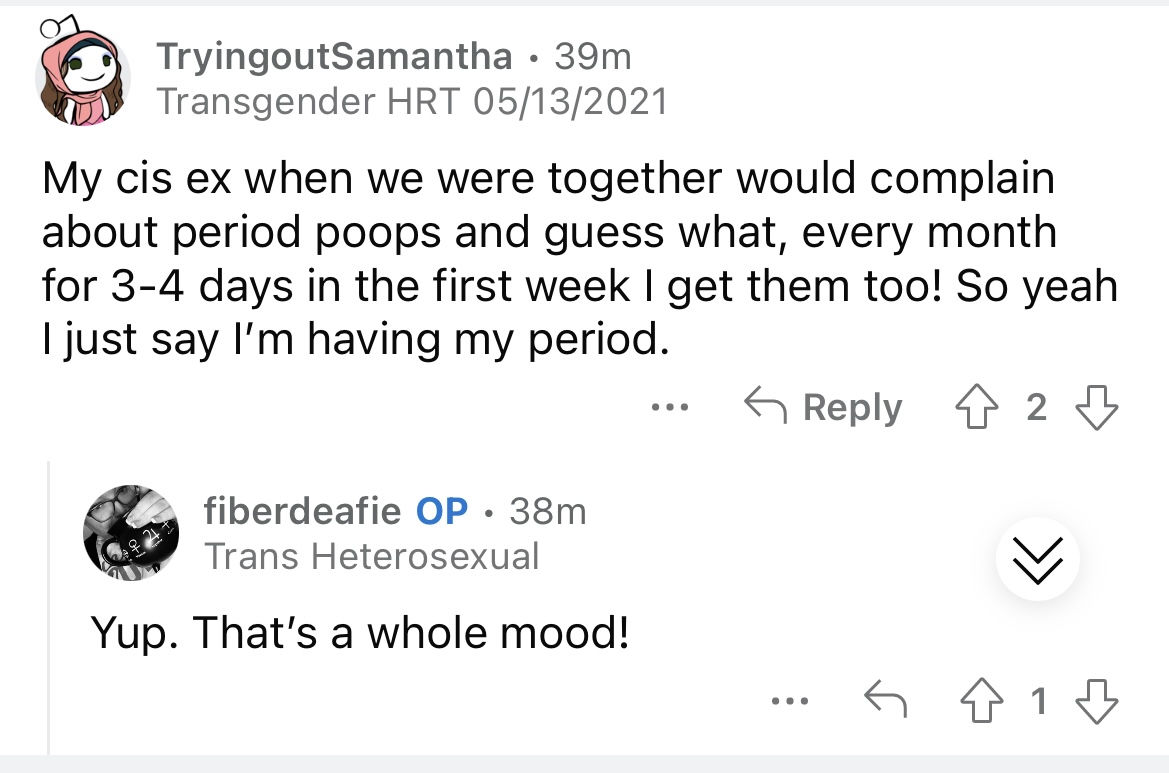Tap the comment text 'Yup. That's a whole mood!'
The width and height of the screenshot is (1169, 773).
coord(360,633)
